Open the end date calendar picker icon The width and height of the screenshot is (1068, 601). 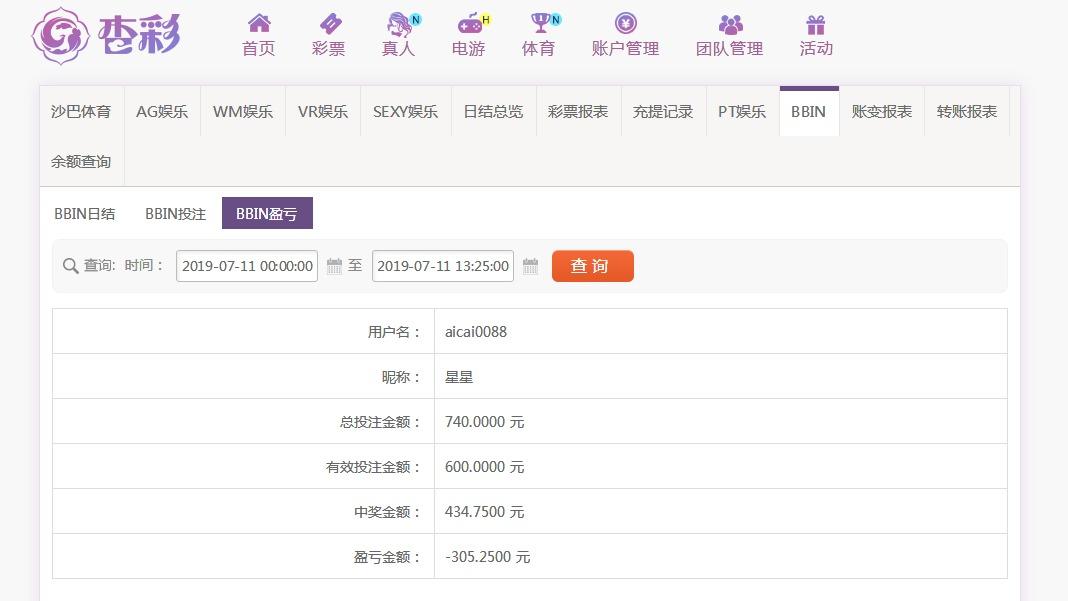(x=531, y=266)
